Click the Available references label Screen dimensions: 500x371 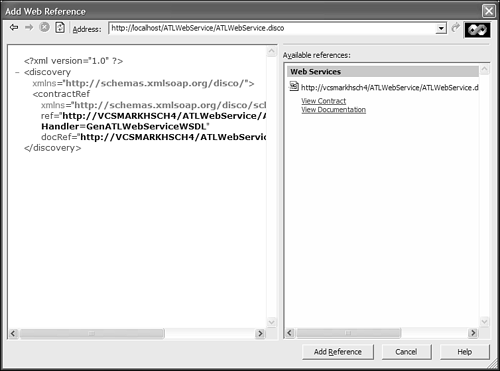tap(317, 55)
